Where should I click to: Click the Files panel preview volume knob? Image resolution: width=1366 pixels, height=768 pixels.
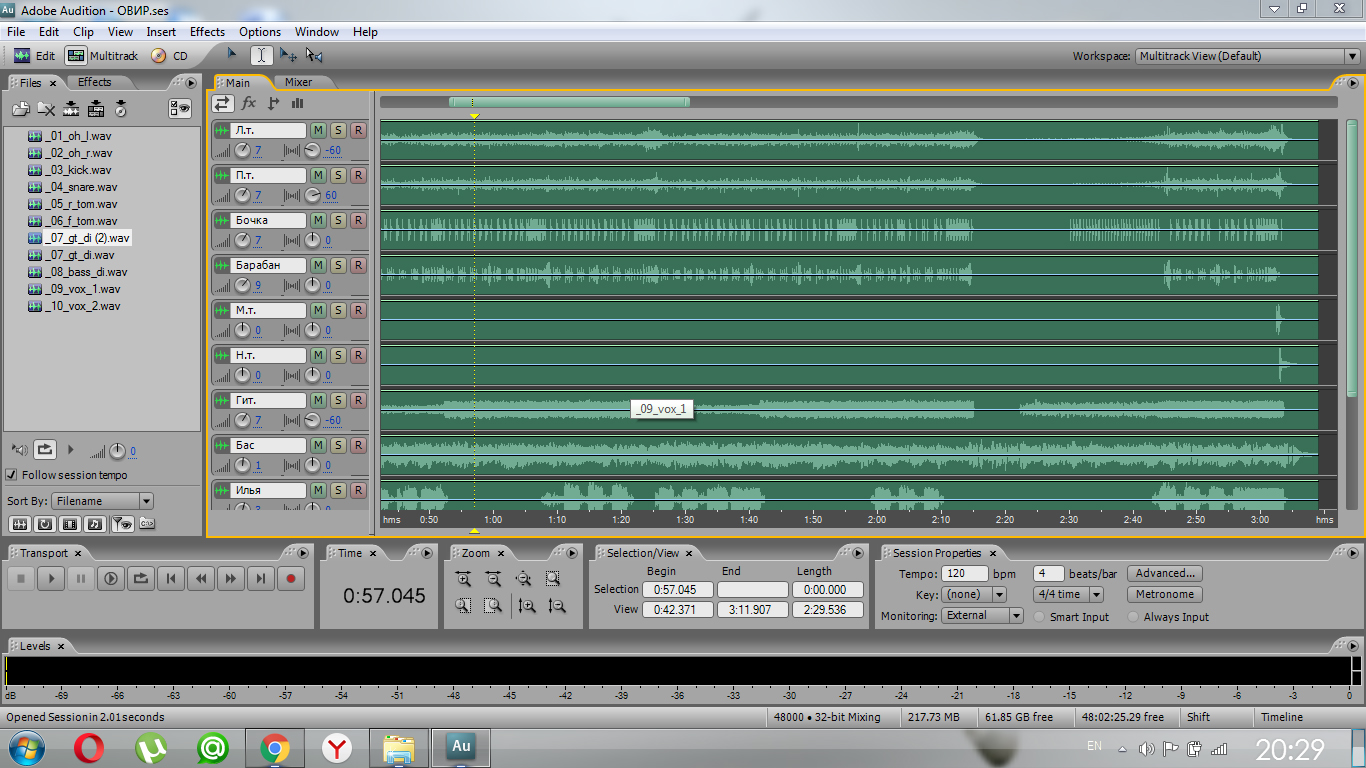117,451
